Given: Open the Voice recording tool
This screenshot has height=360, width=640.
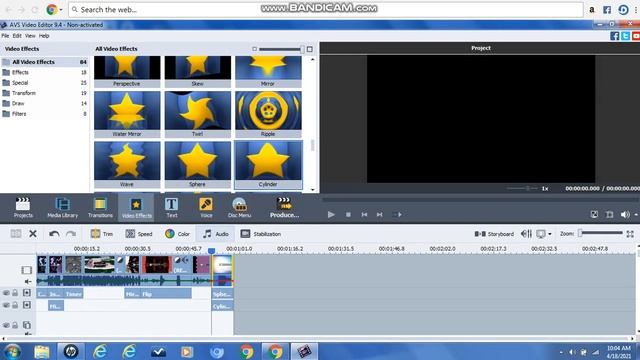Looking at the screenshot, I should tap(206, 208).
